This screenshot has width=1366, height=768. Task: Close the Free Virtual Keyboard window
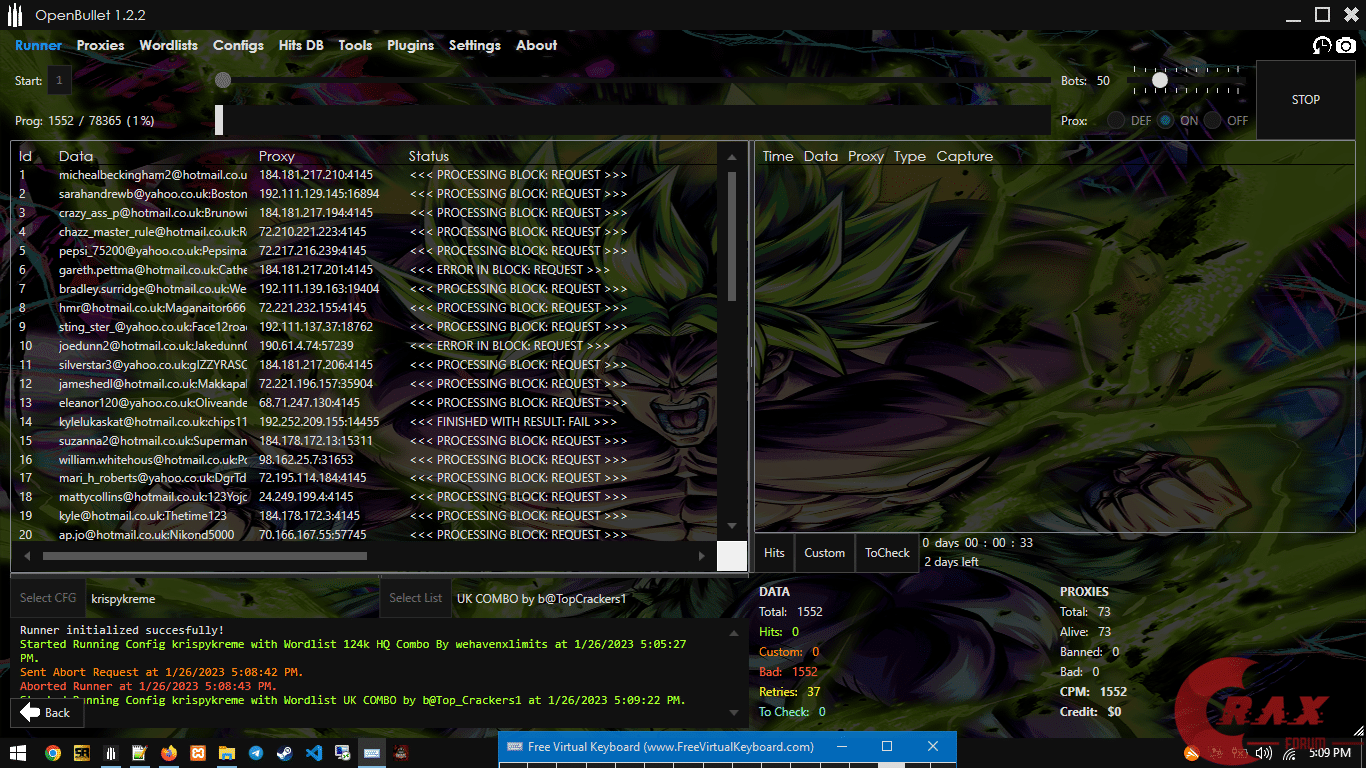point(933,746)
